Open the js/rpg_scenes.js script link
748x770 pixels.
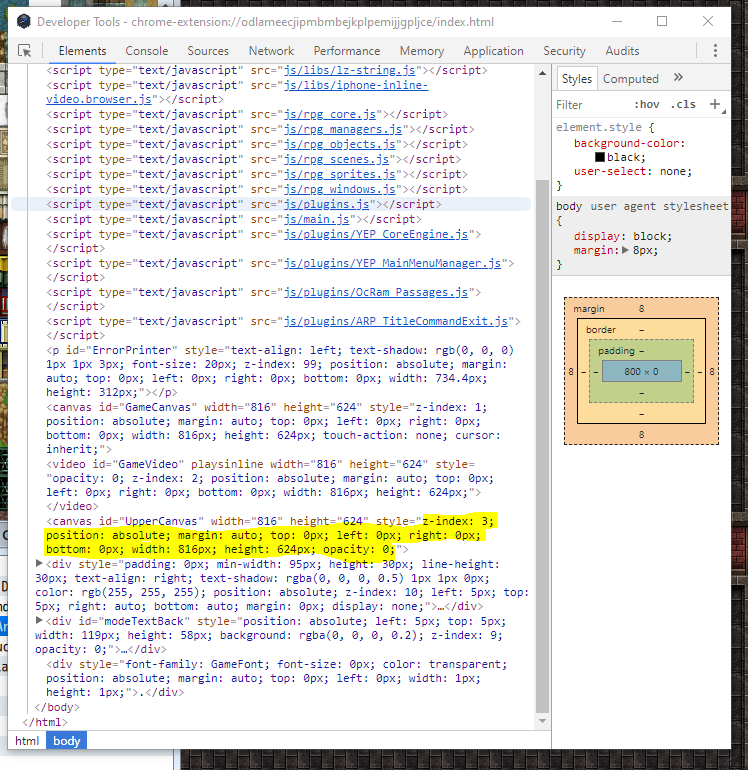336,160
